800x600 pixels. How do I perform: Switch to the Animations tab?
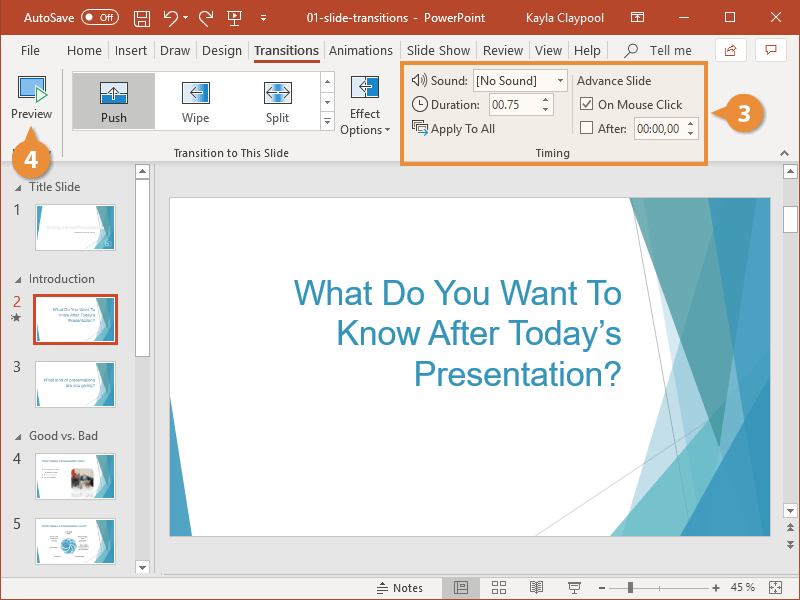click(x=360, y=50)
